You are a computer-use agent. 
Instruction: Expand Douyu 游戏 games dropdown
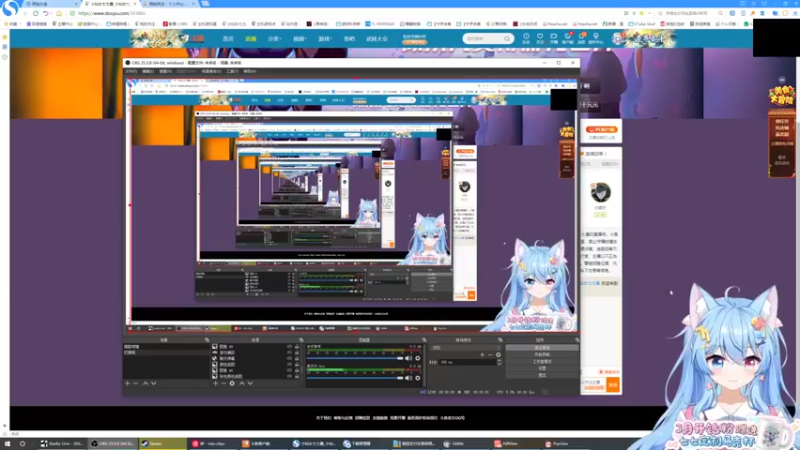pos(325,39)
